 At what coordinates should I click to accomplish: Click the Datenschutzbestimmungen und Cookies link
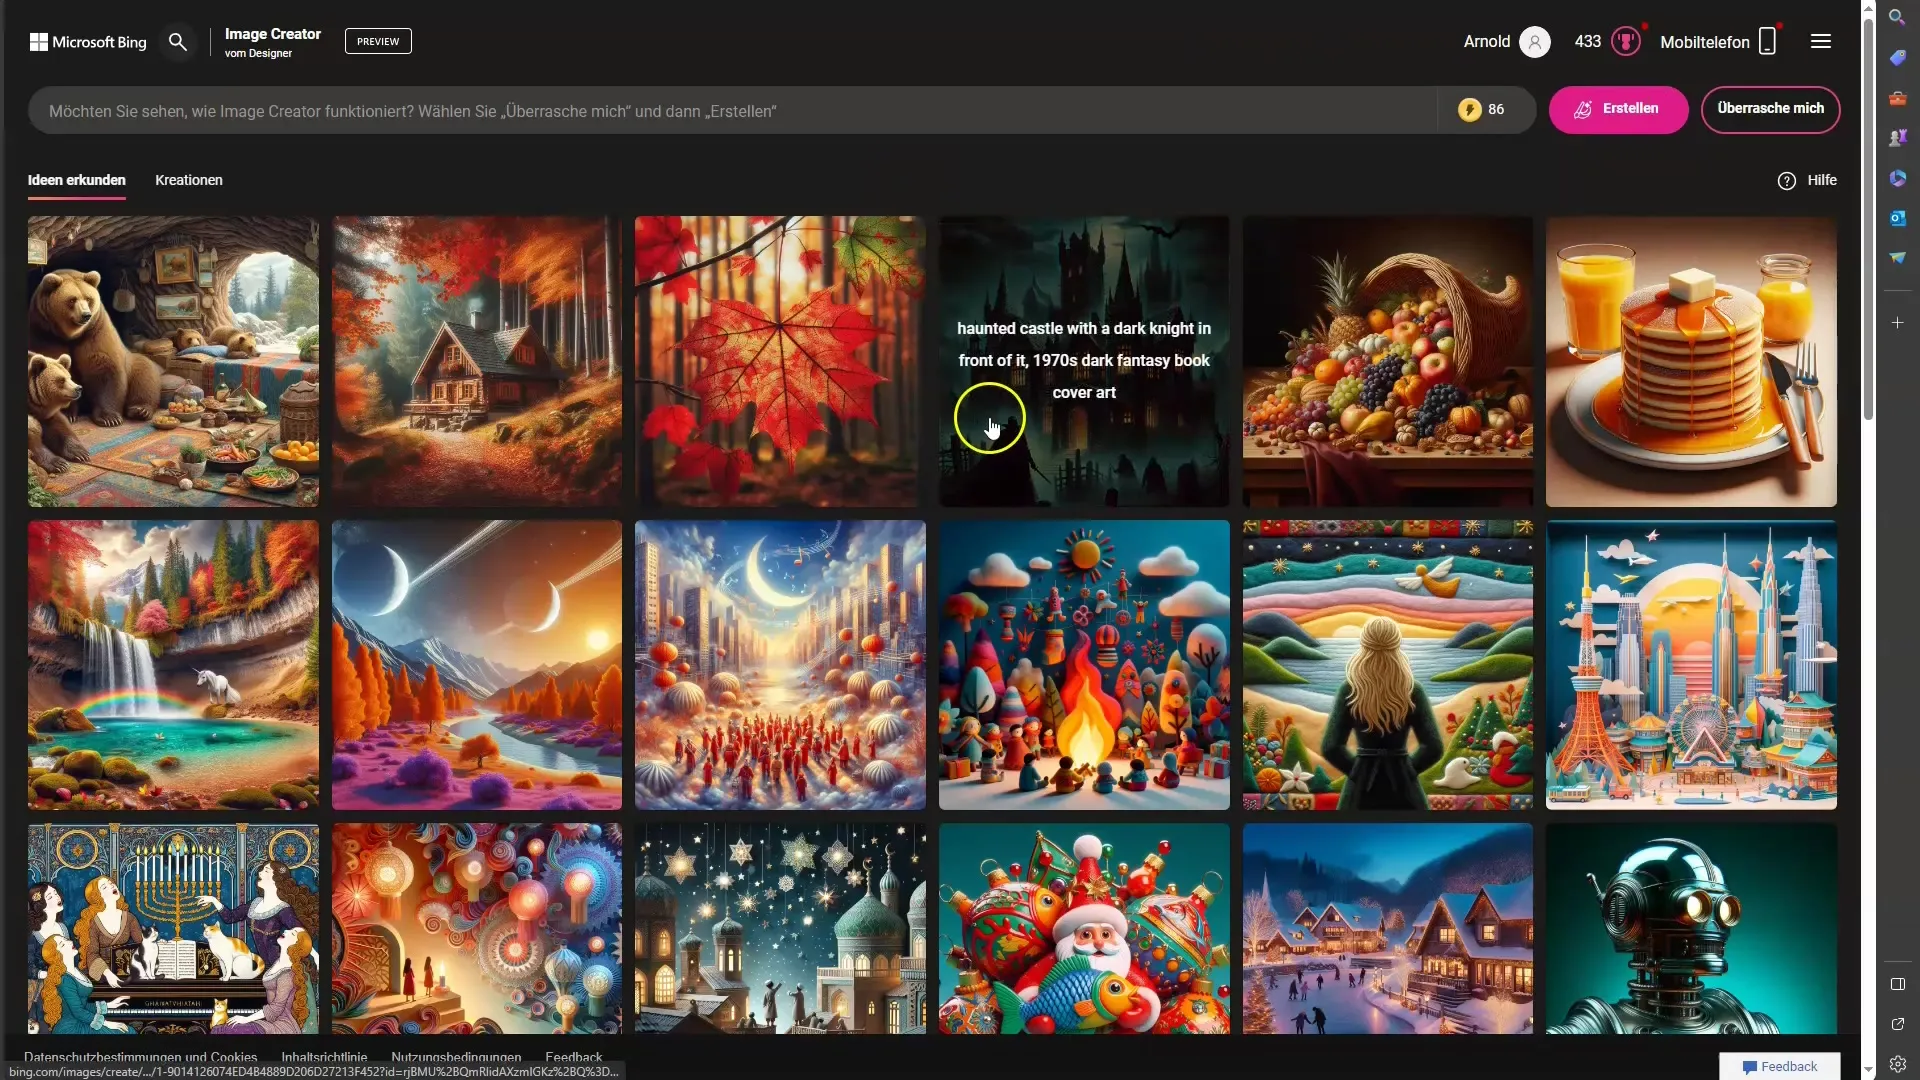pyautogui.click(x=141, y=1055)
